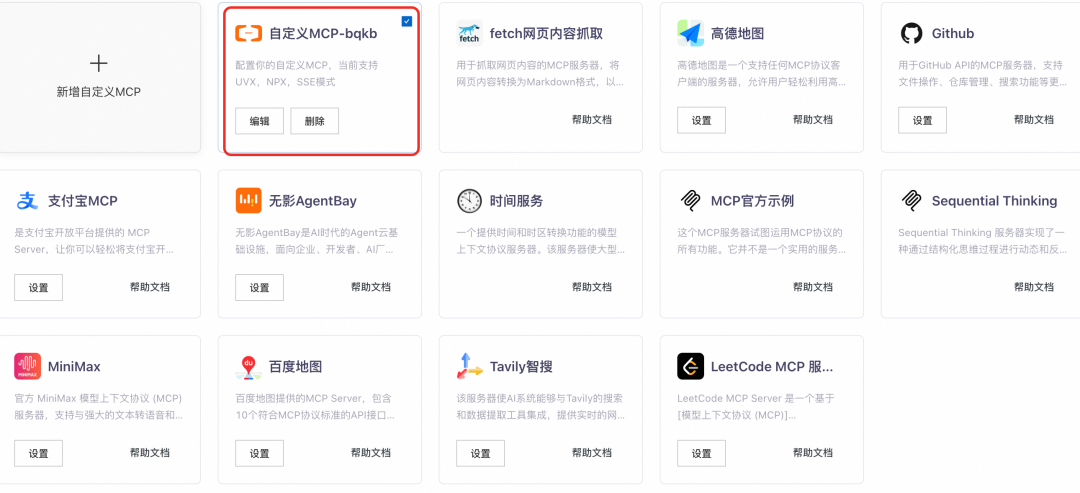Click the Sequential Thinking logo icon
Screen dimensions: 1080x493
click(911, 200)
